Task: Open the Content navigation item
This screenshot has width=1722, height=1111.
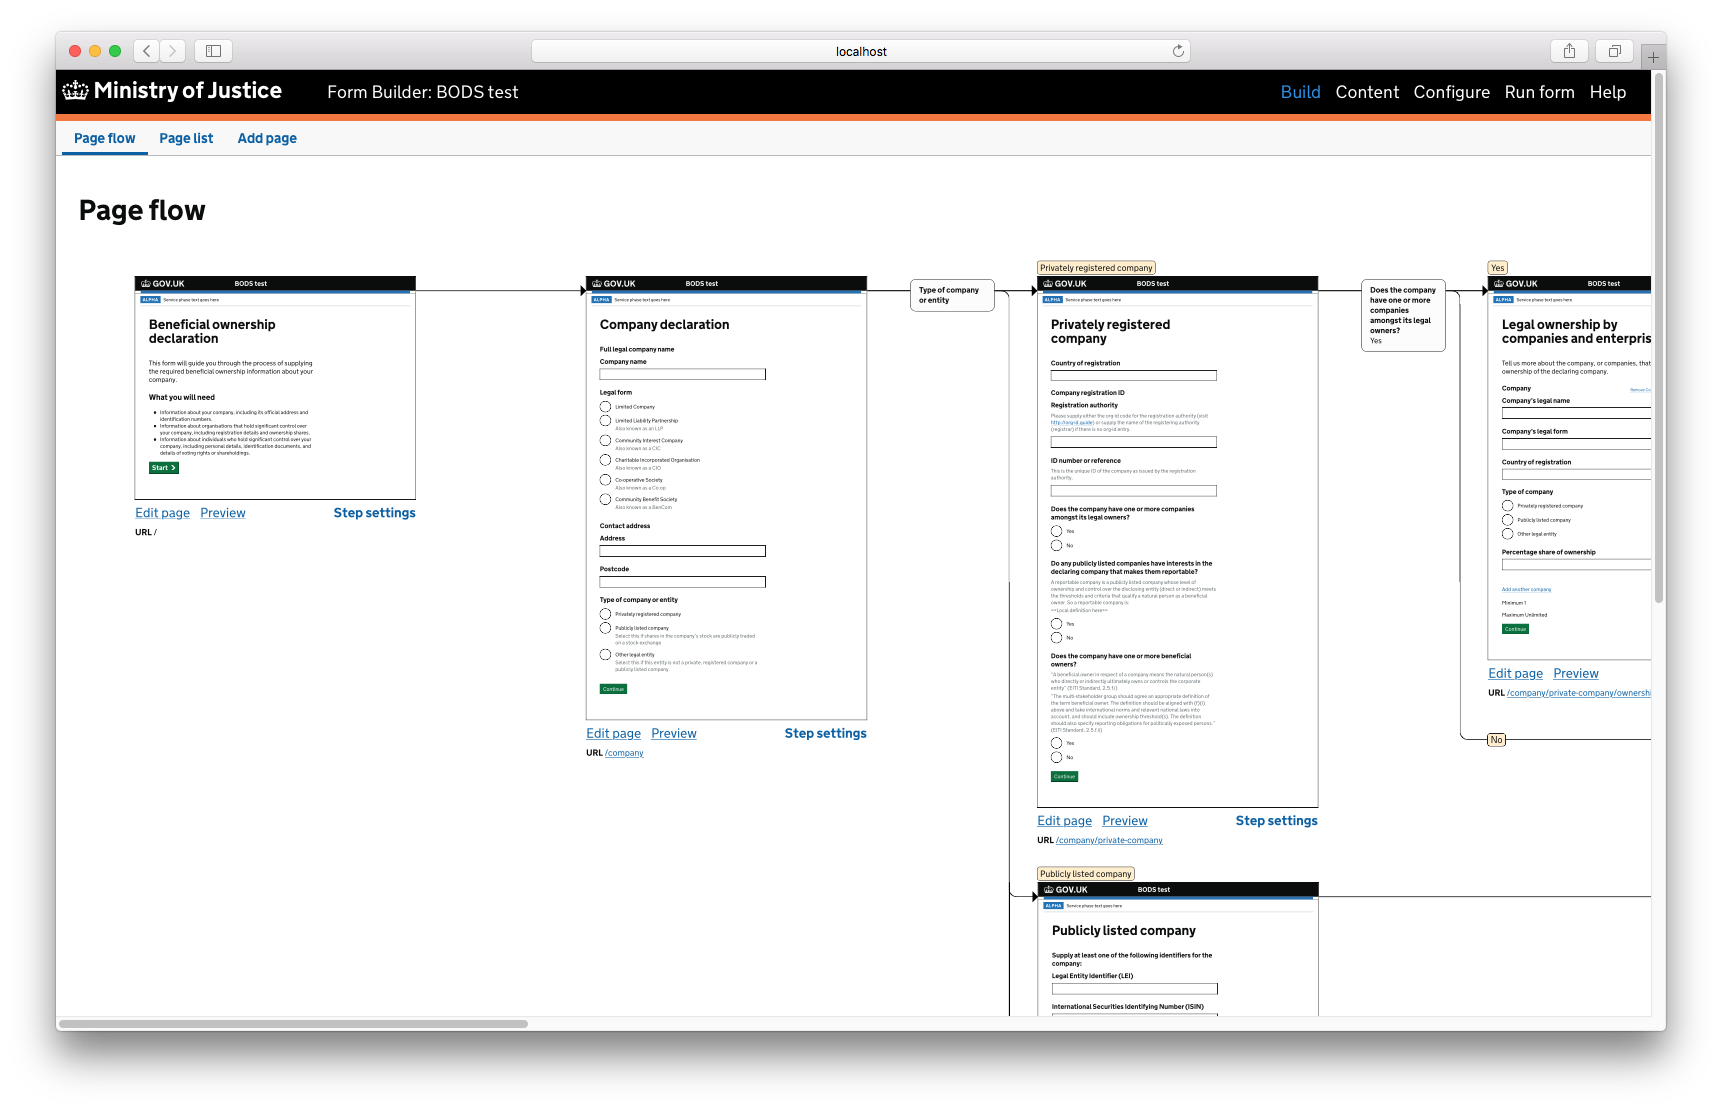Action: click(x=1367, y=92)
